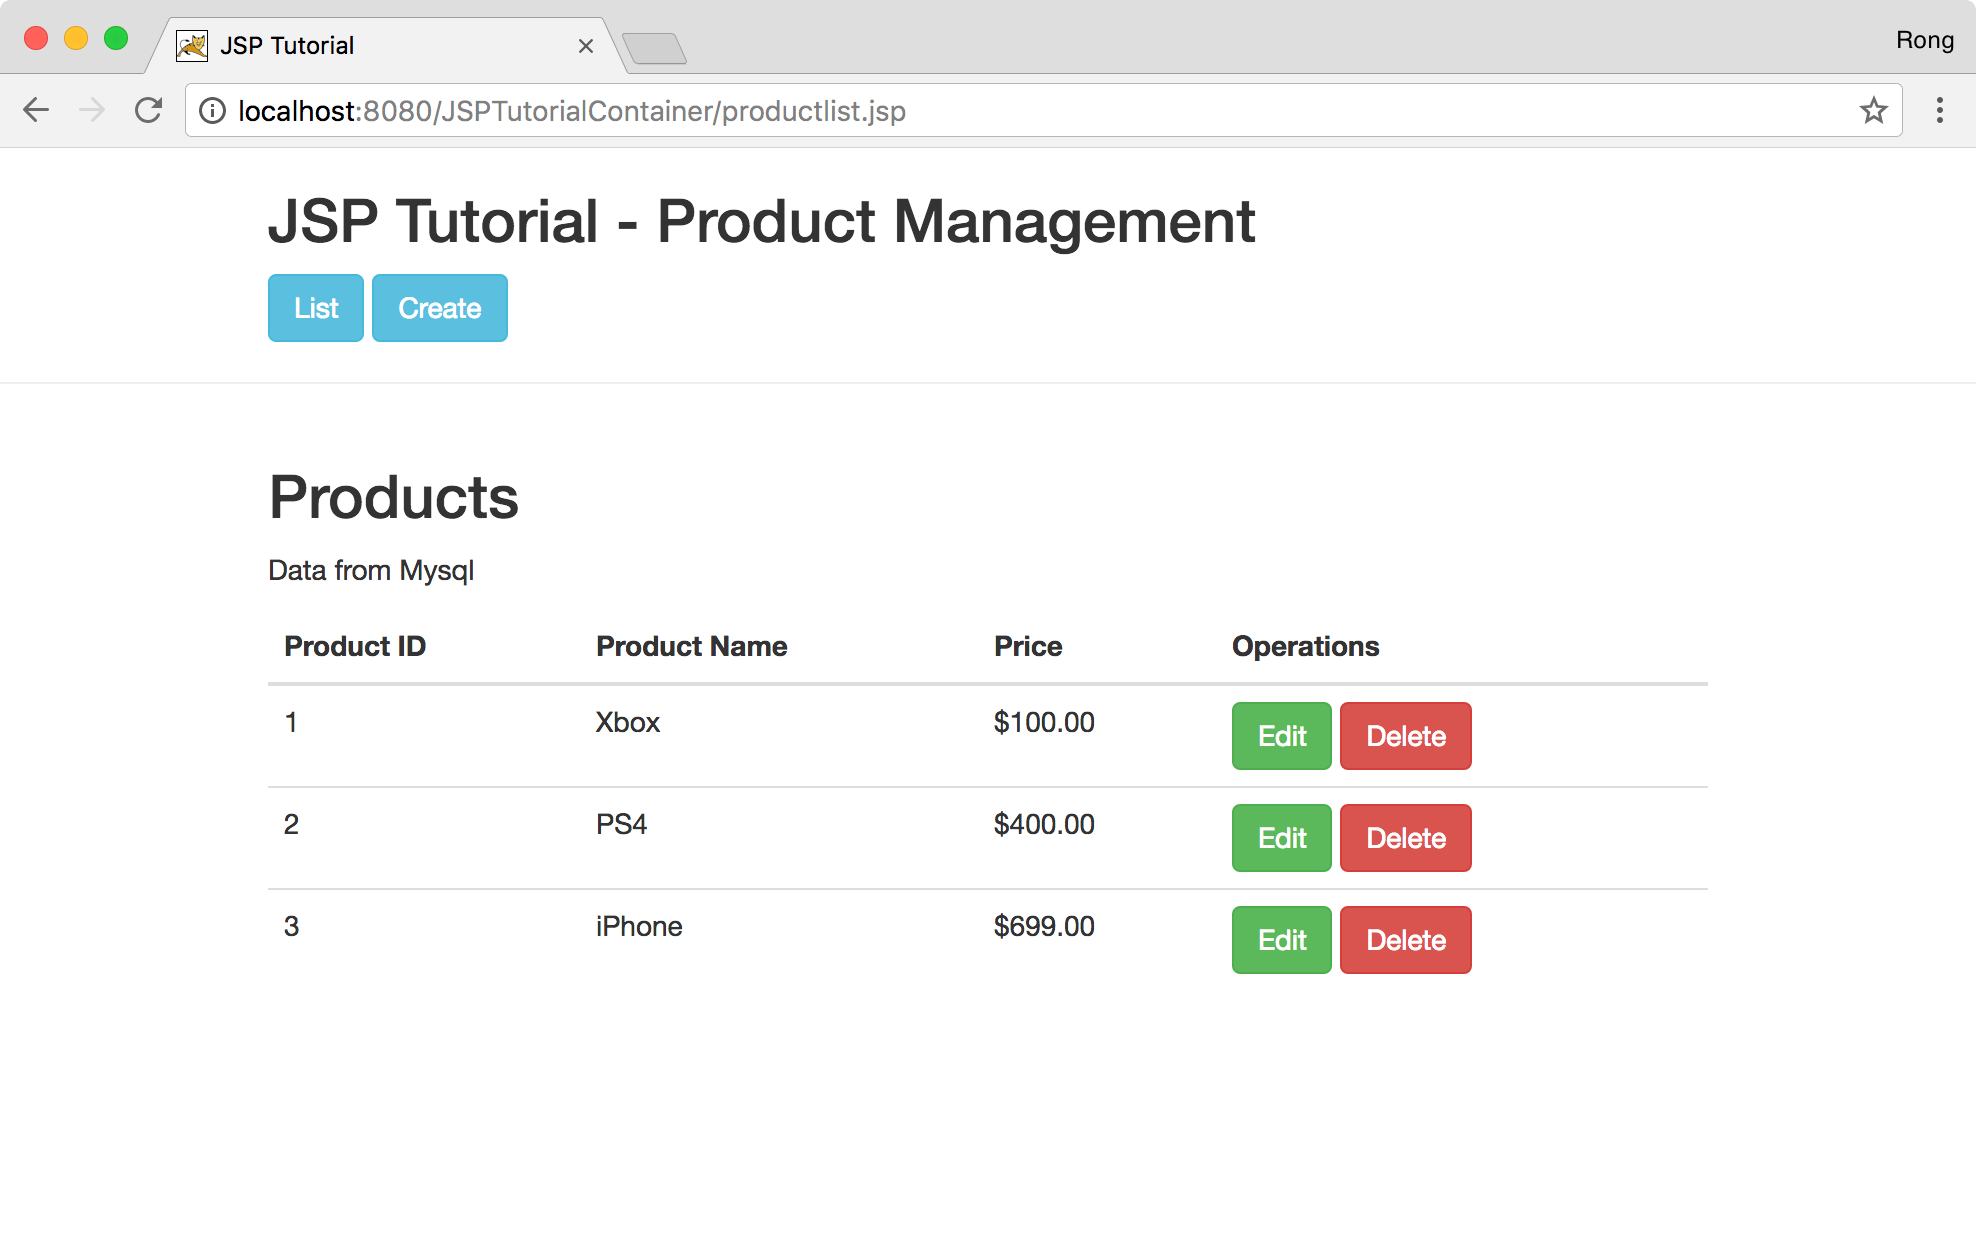
Task: Click product ID 3 in iPhone row
Action: coord(291,926)
